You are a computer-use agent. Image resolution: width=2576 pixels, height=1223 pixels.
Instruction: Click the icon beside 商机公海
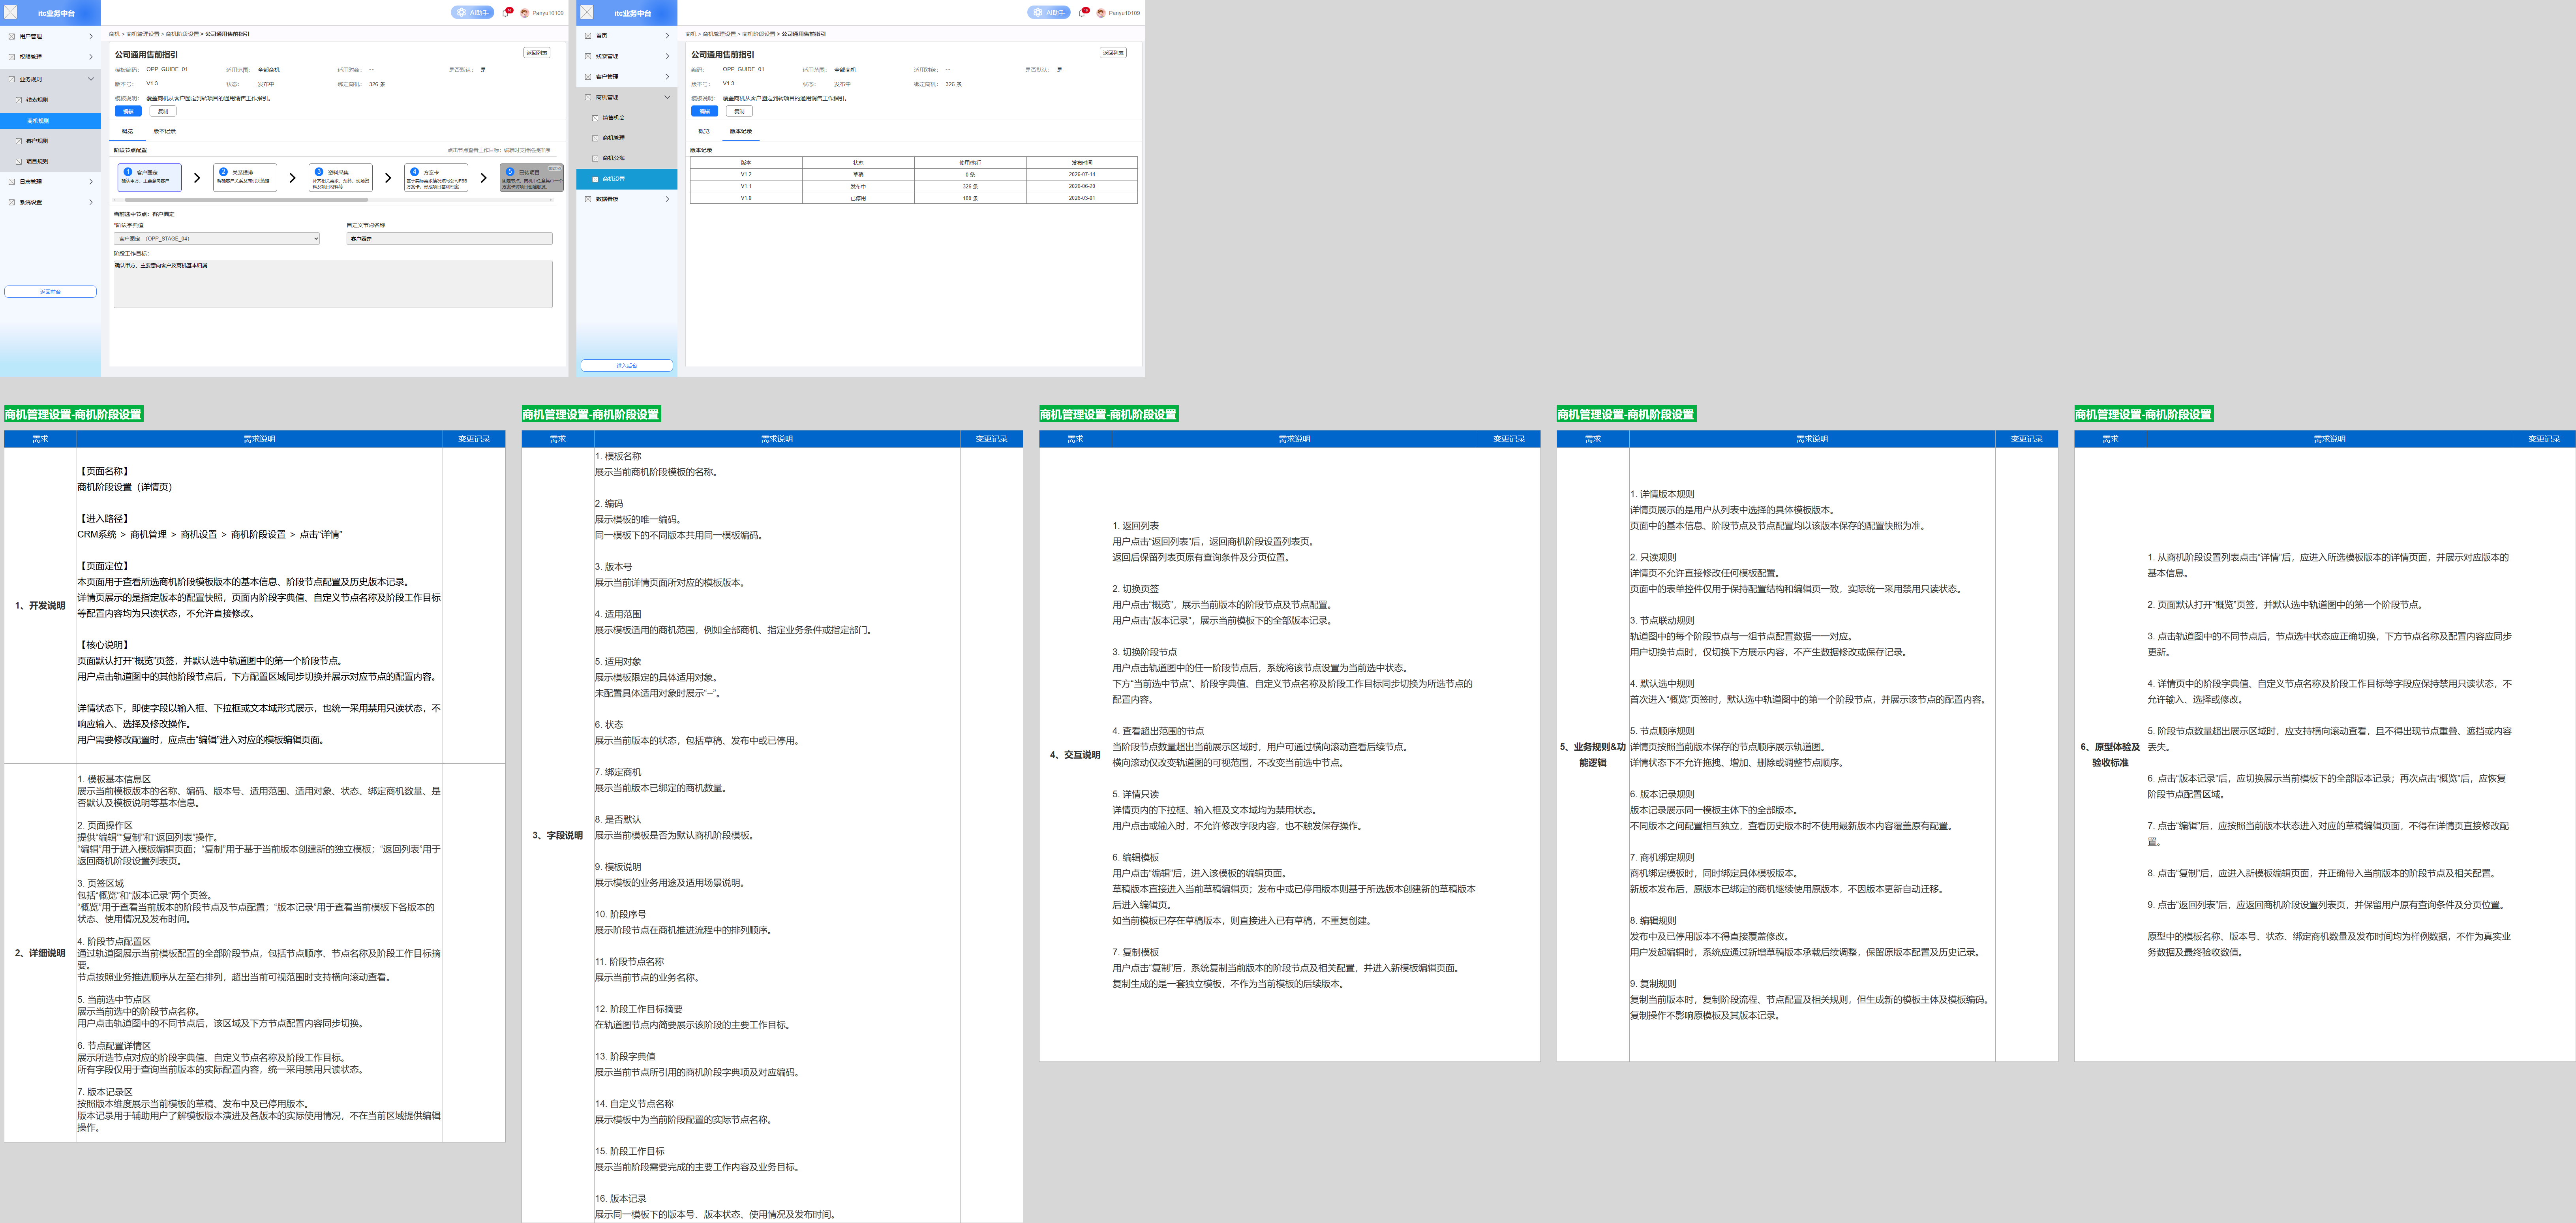(x=595, y=158)
